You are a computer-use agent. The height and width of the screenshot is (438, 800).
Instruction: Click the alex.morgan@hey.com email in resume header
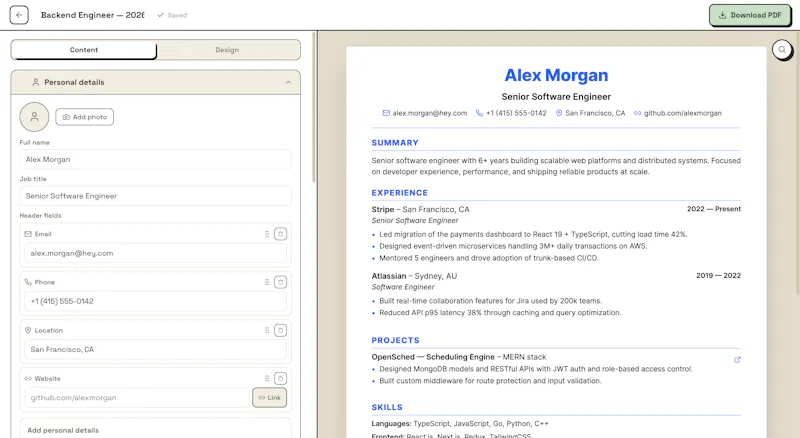pyautogui.click(x=430, y=113)
